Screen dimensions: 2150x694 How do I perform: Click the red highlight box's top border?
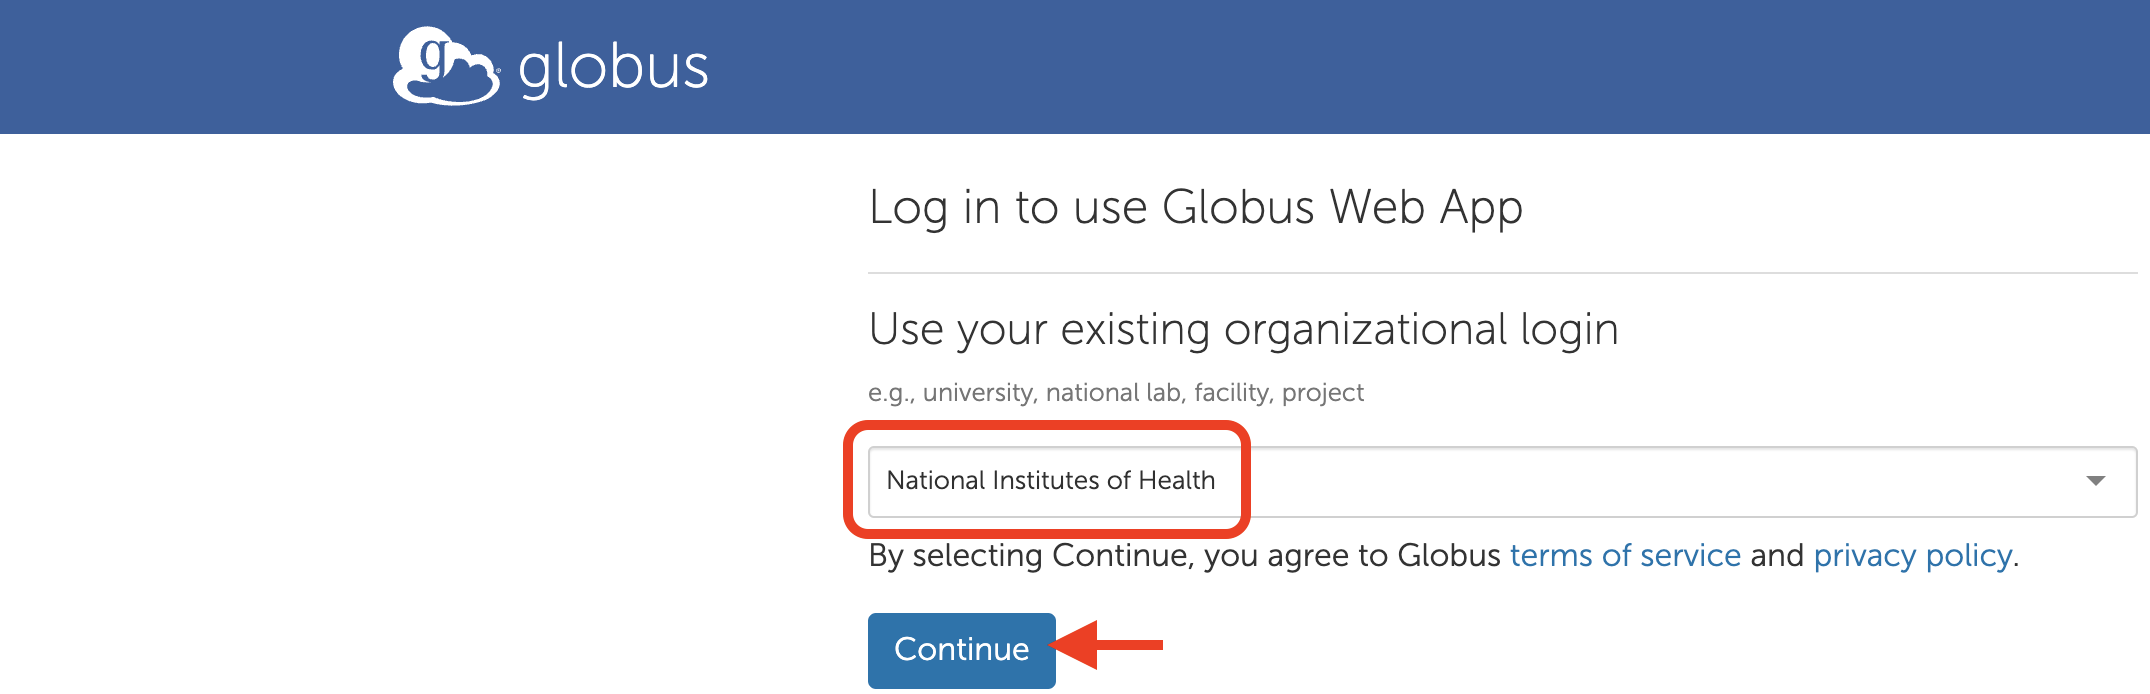click(1046, 427)
